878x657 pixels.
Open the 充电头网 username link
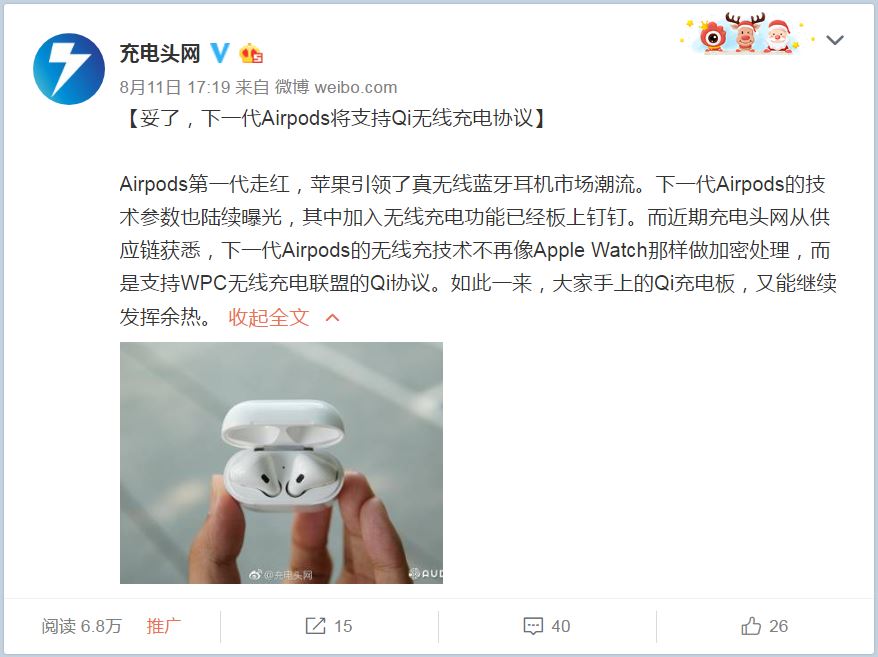pyautogui.click(x=160, y=54)
